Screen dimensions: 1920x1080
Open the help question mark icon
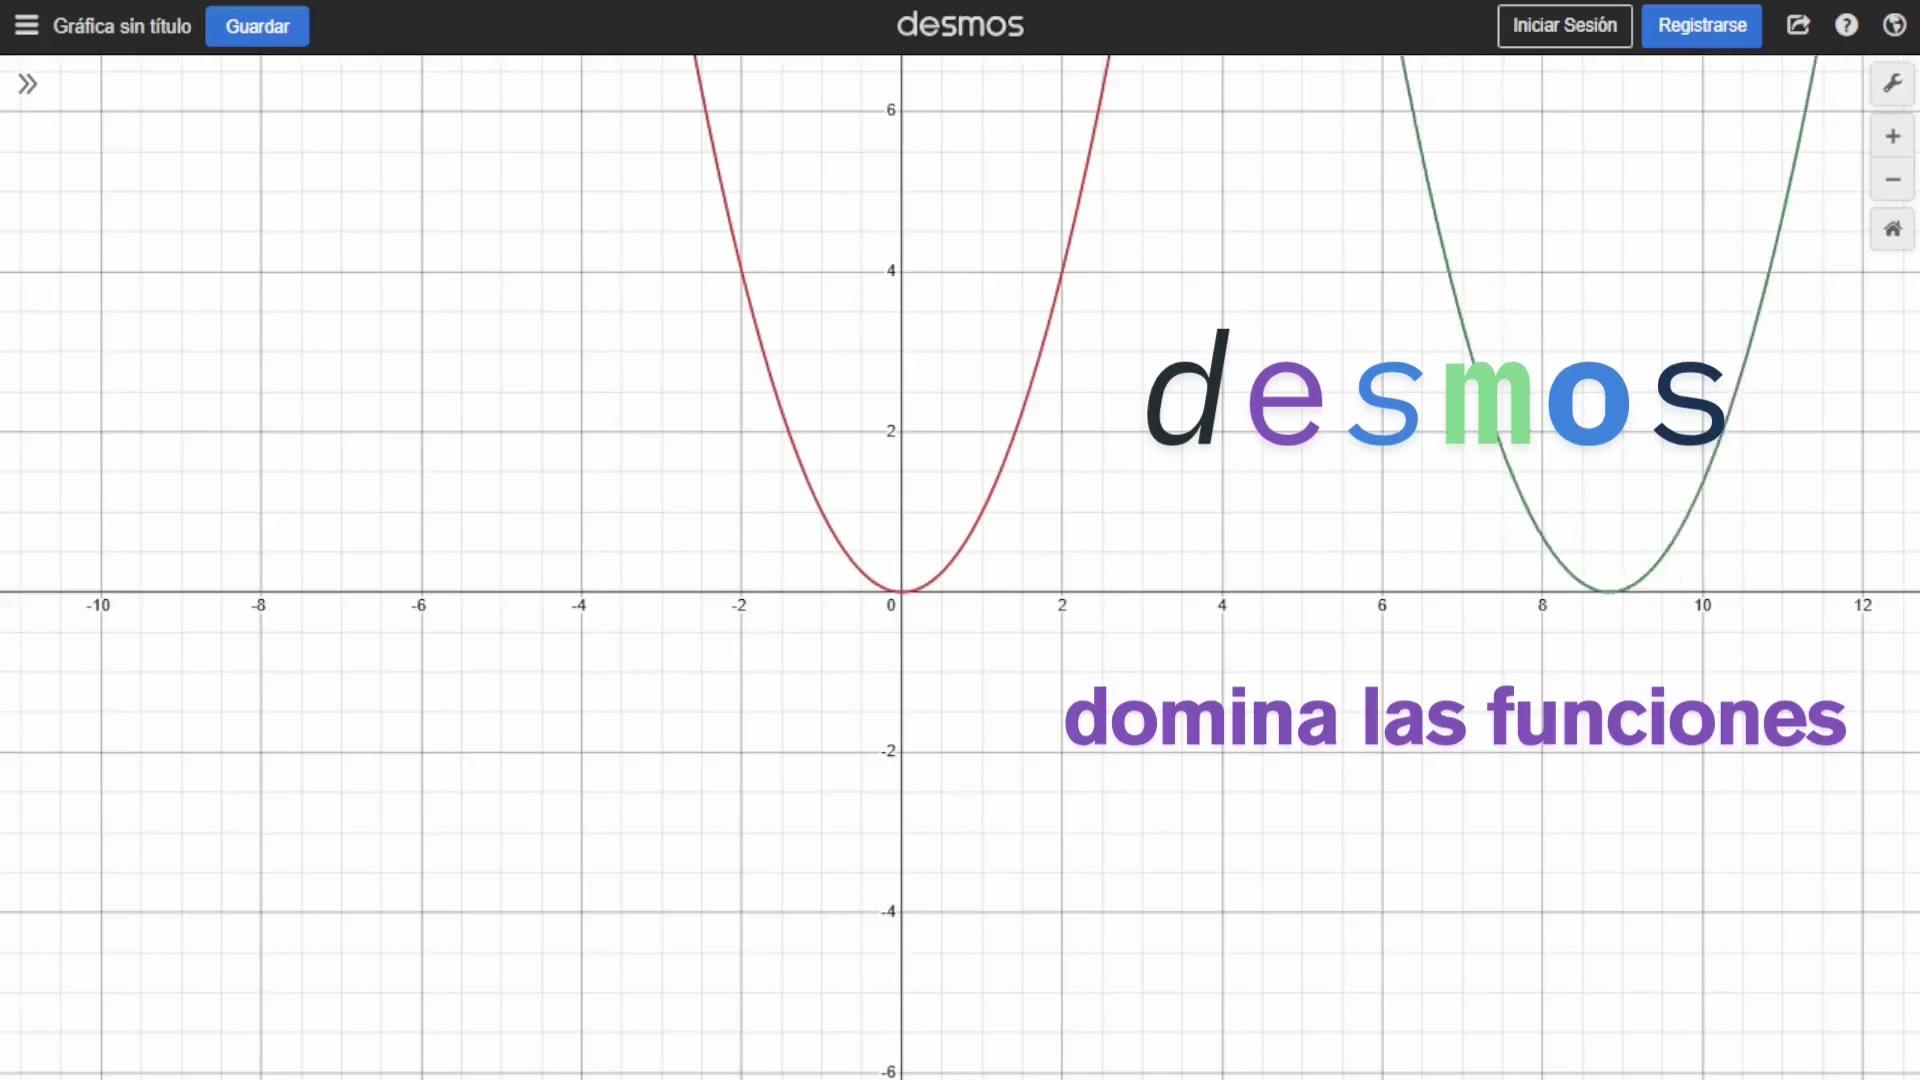click(x=1846, y=26)
